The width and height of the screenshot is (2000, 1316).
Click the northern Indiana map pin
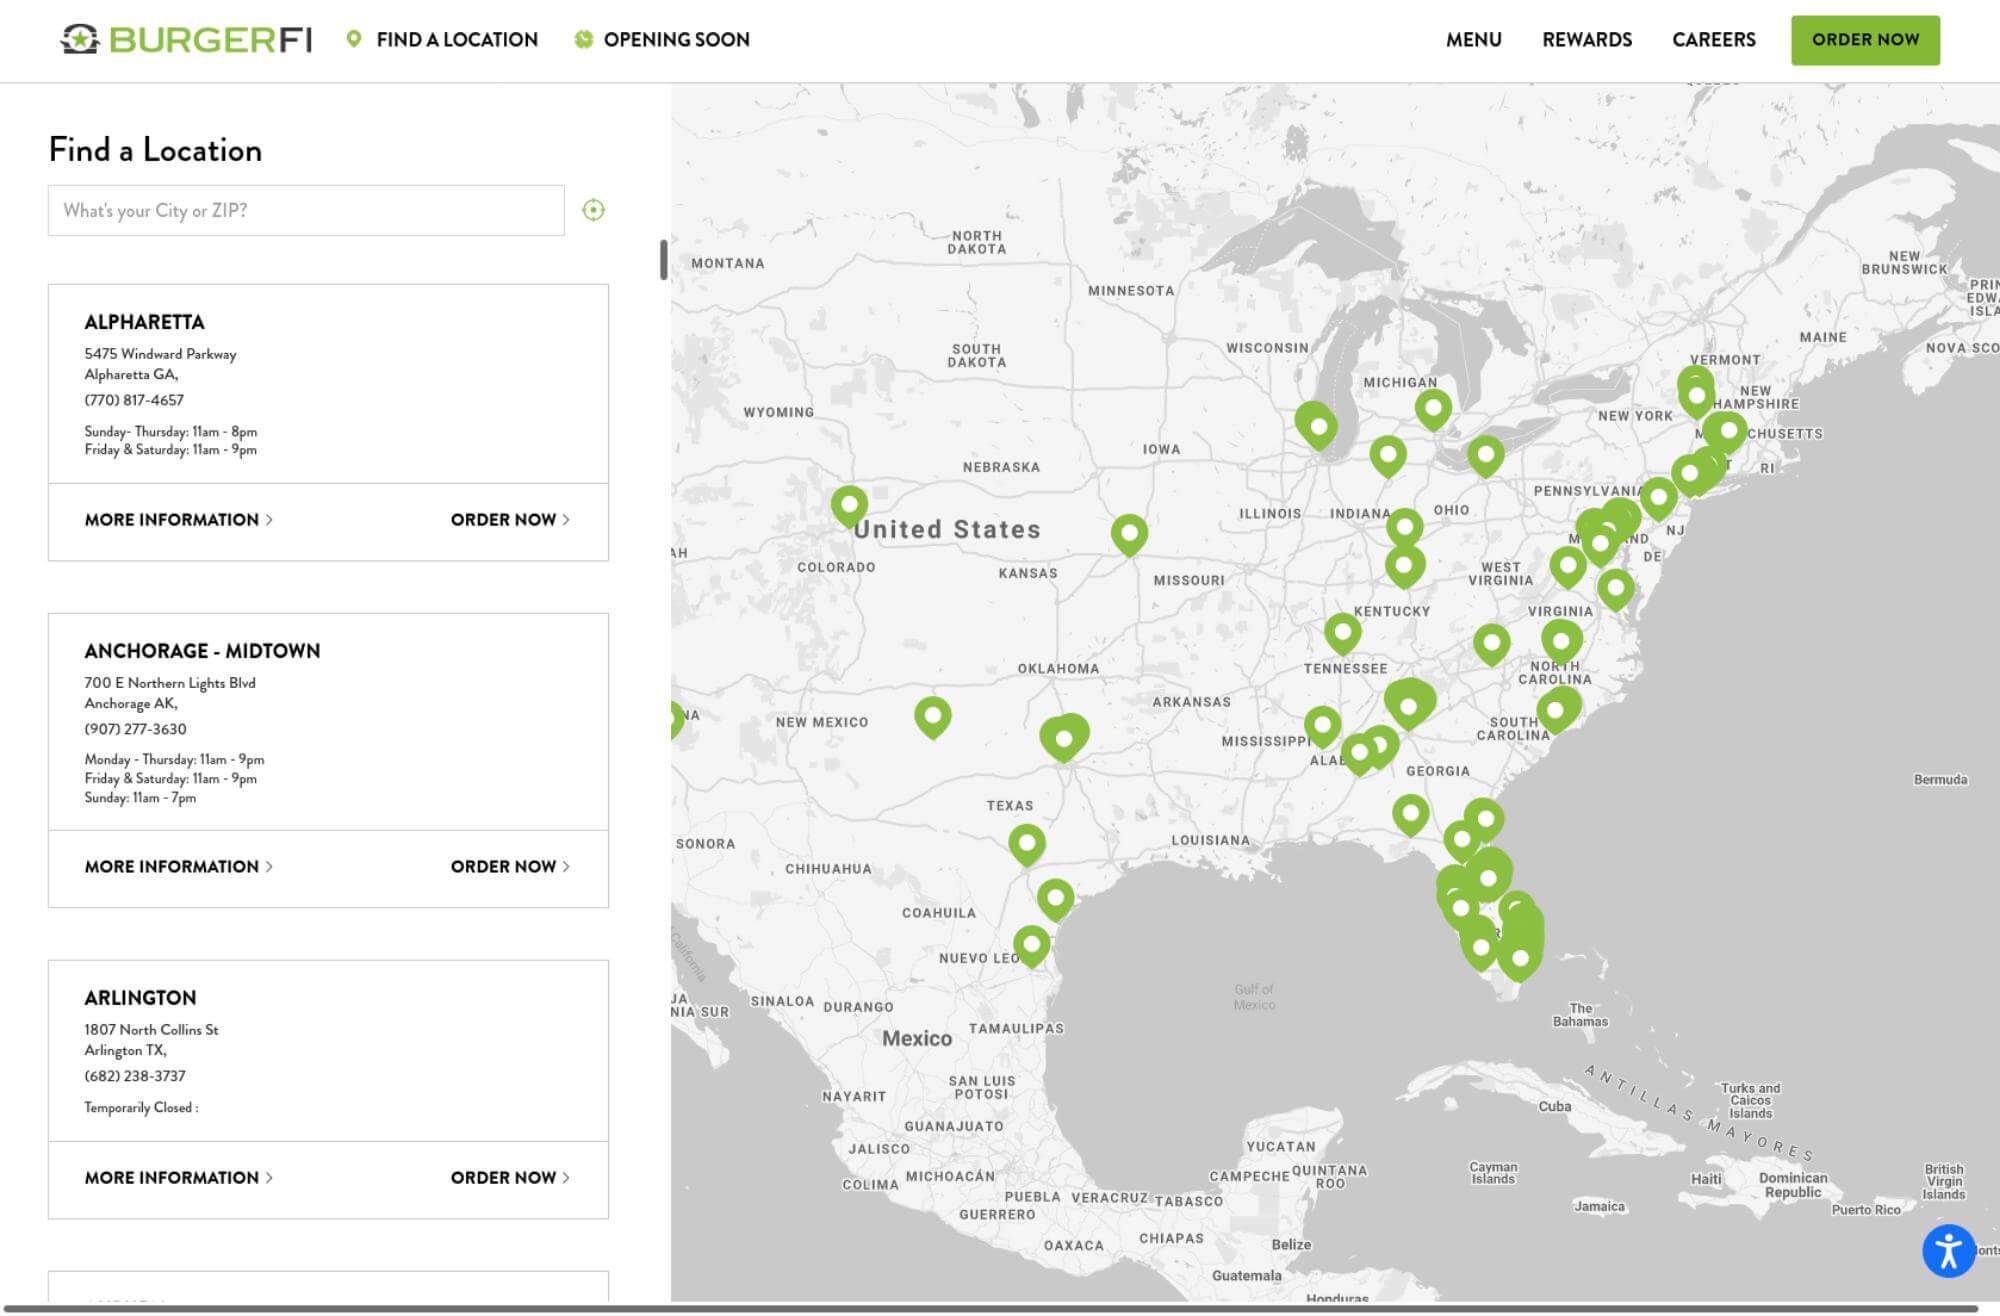click(x=1387, y=455)
